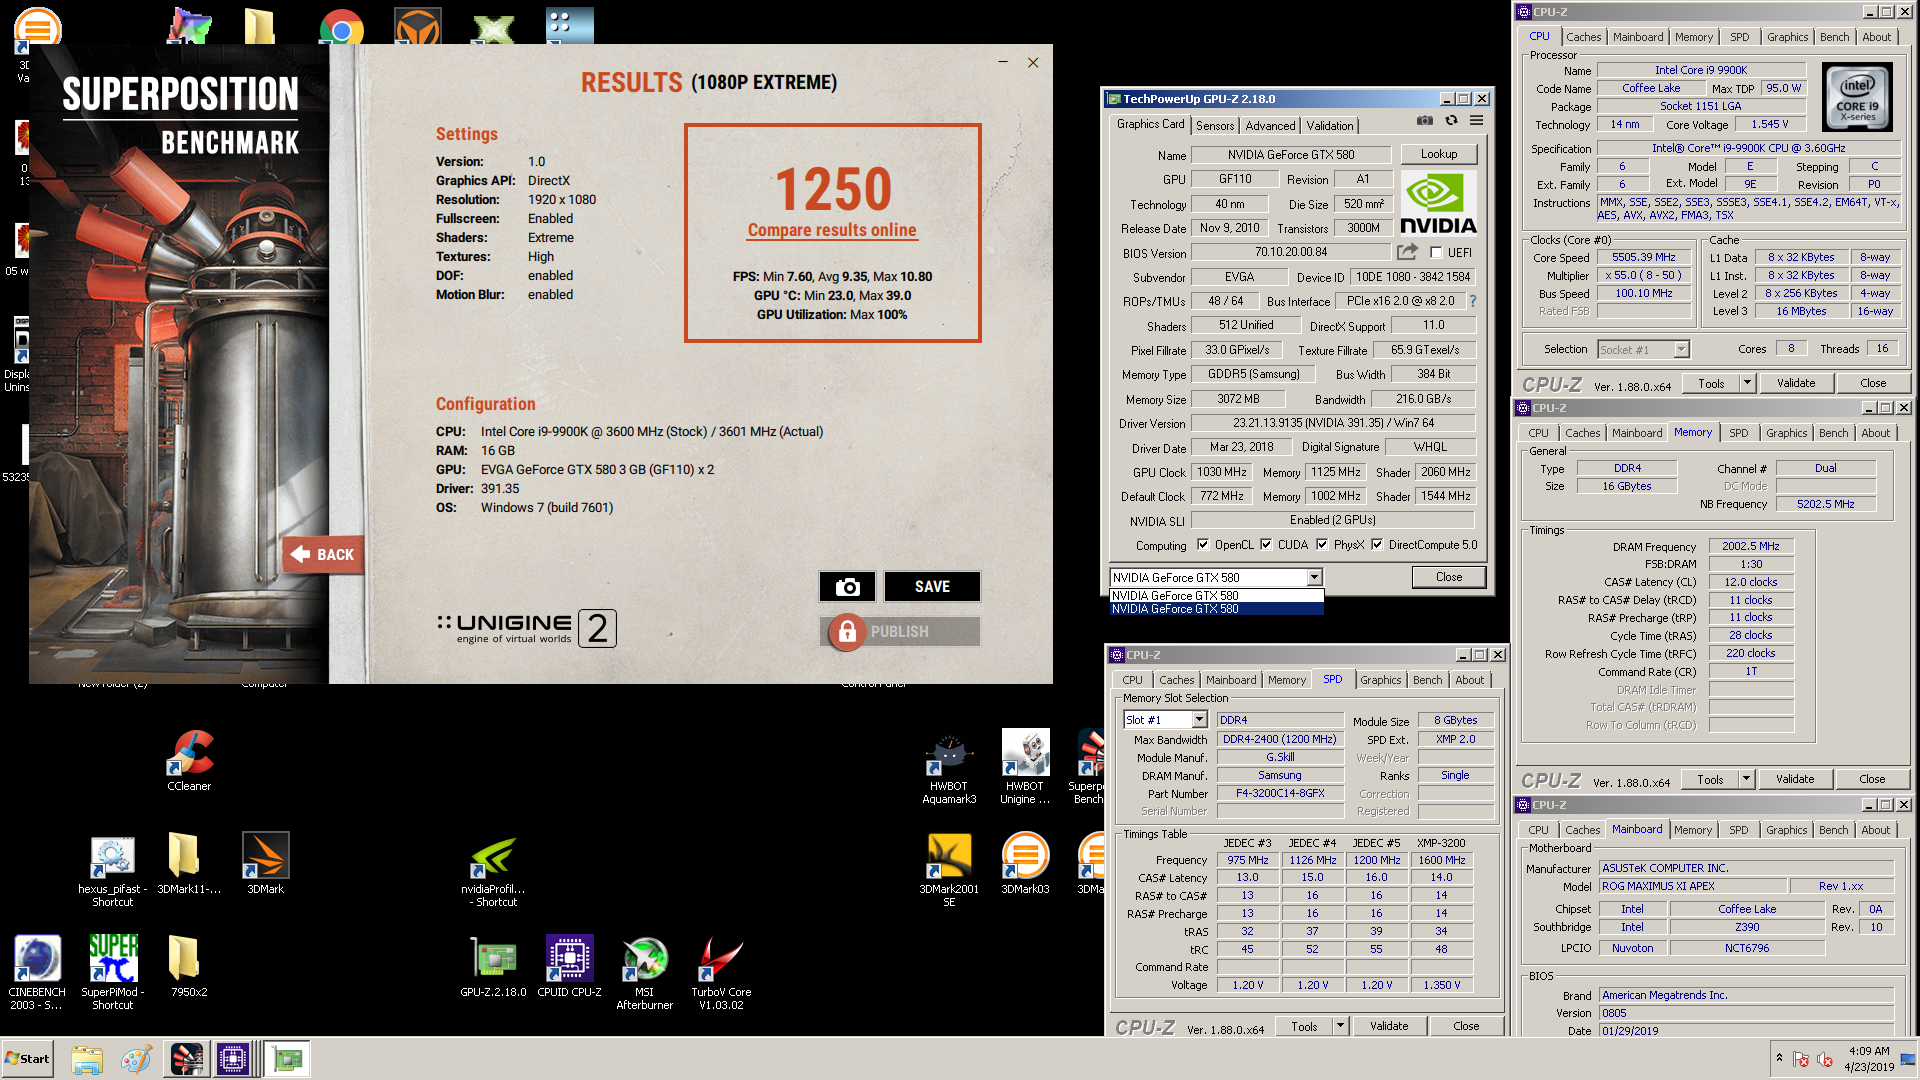Open the GPU-Z hamburger menu icon
This screenshot has width=1920, height=1080.
click(1476, 121)
